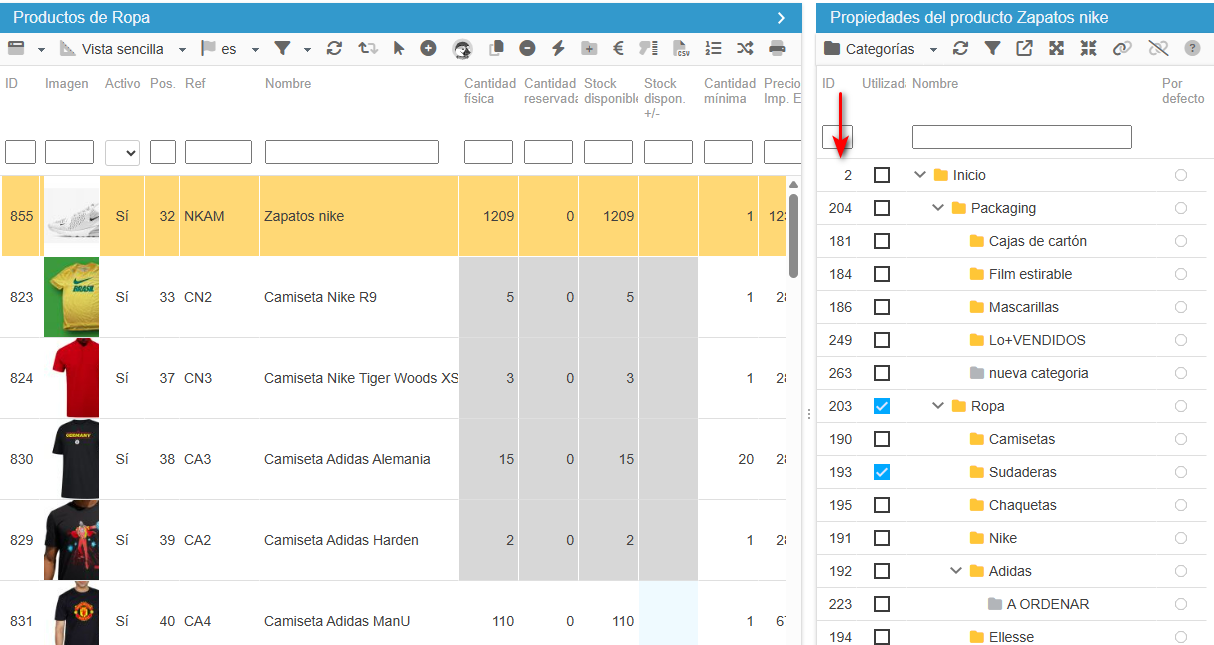Click the CSV export icon
1214x645 pixels.
coord(681,48)
